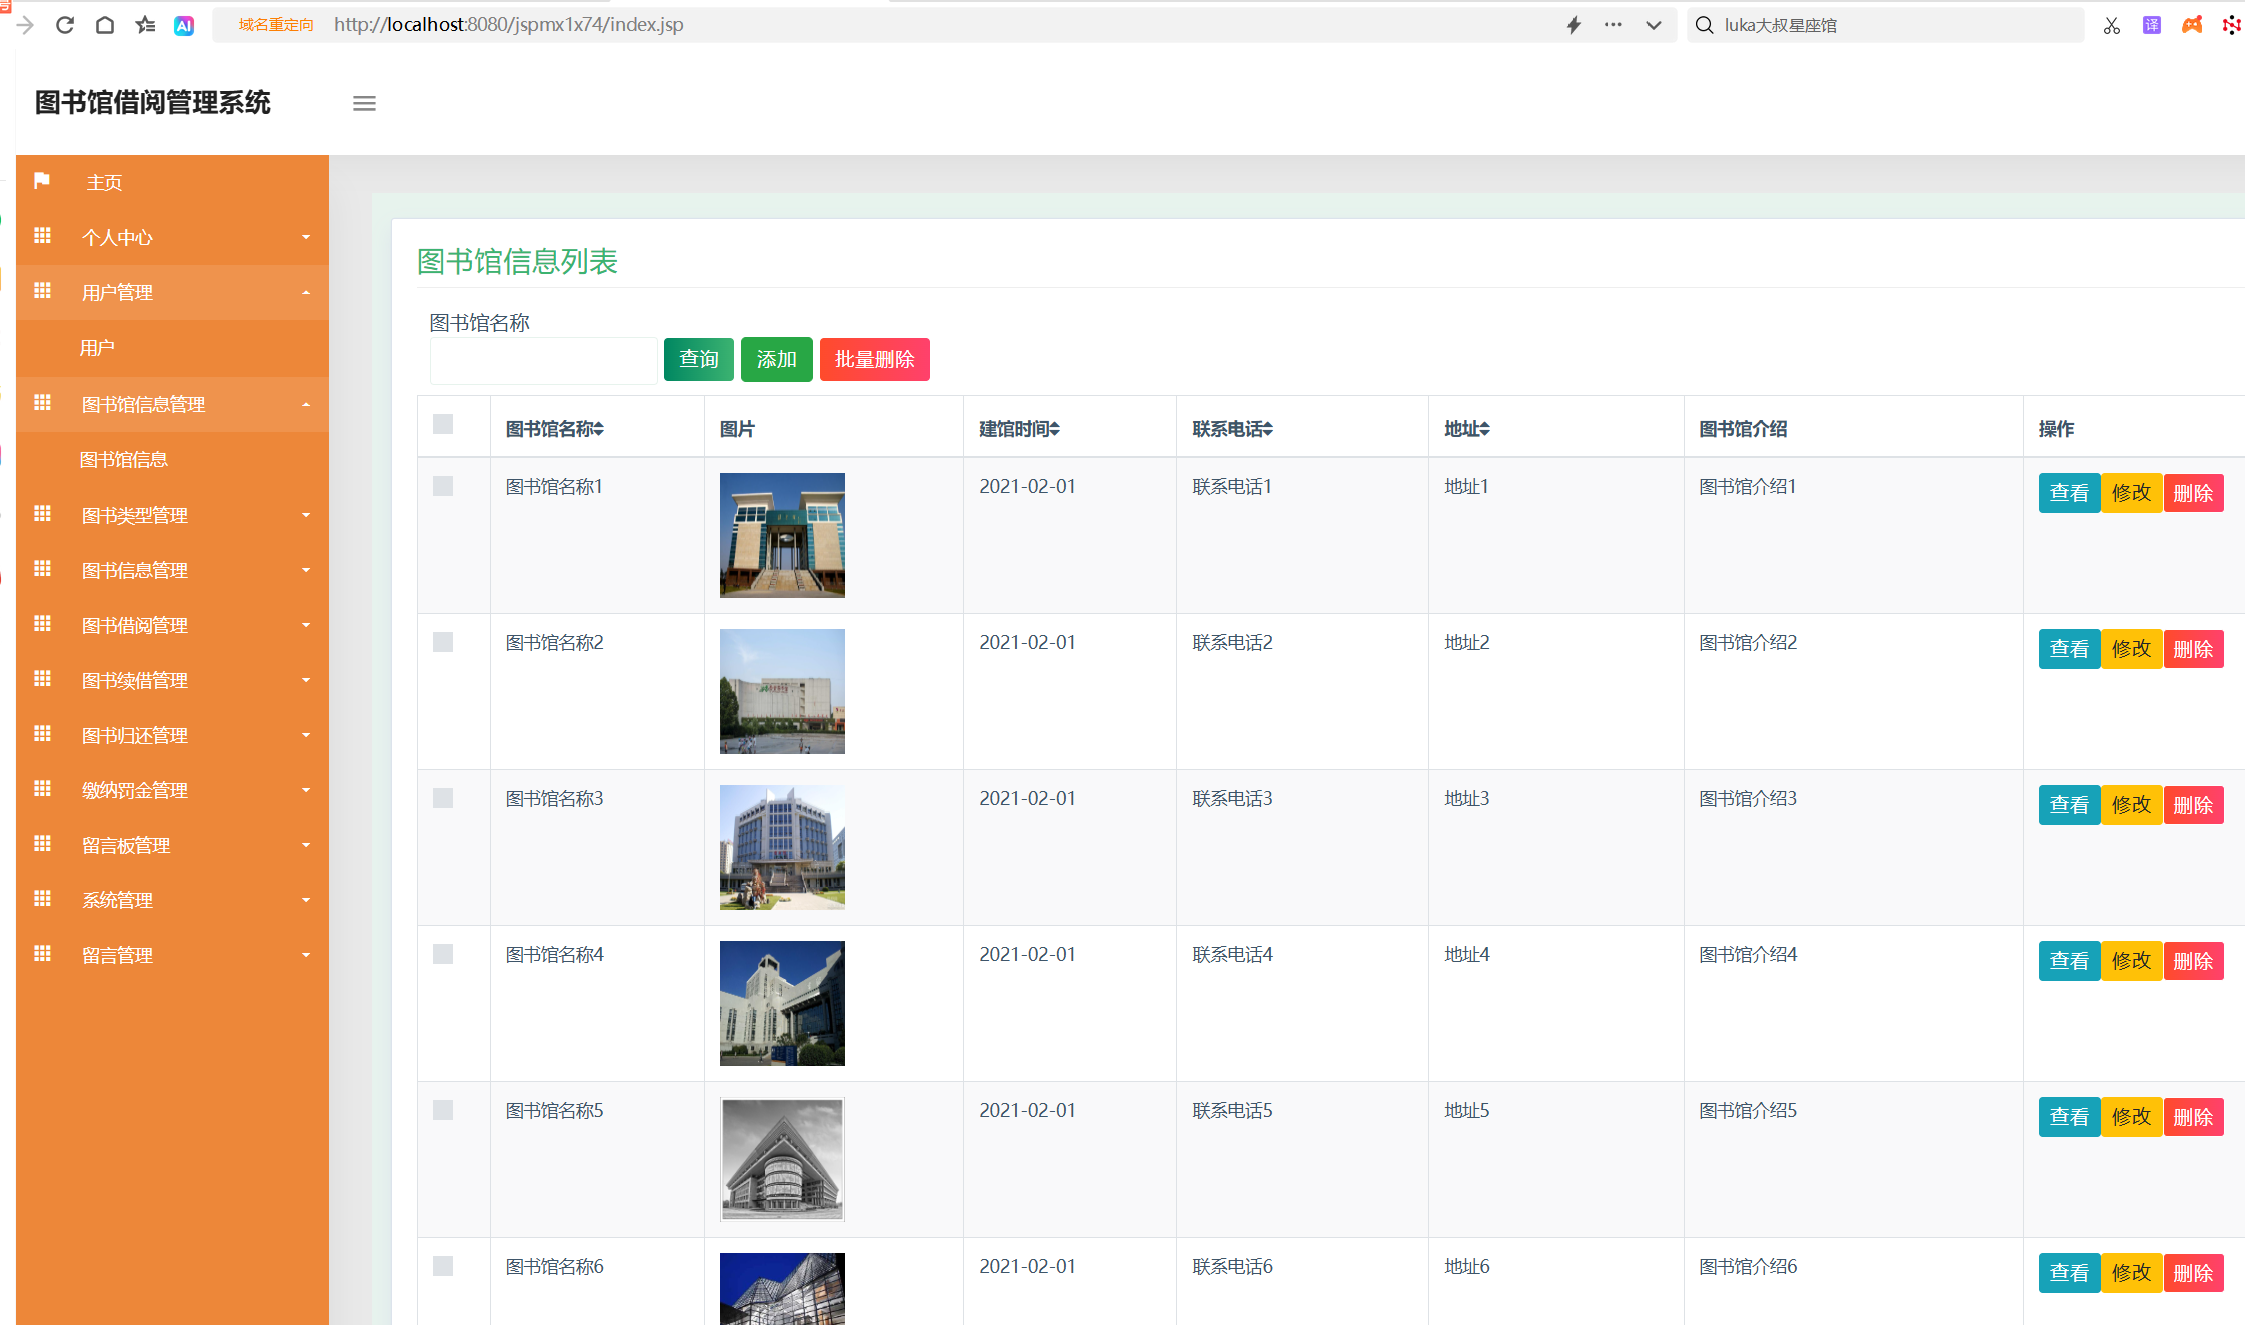Open the 主页 sidebar menu item
The width and height of the screenshot is (2245, 1325).
tap(104, 182)
